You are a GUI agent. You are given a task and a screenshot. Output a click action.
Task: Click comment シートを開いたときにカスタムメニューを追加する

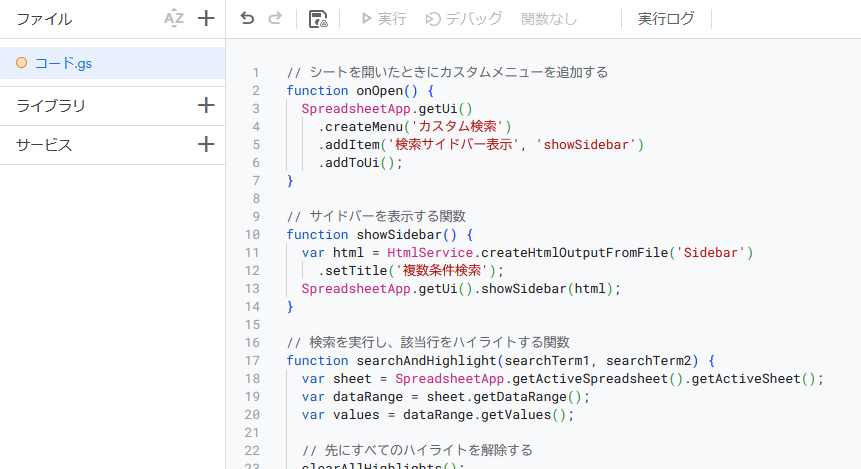(x=448, y=72)
